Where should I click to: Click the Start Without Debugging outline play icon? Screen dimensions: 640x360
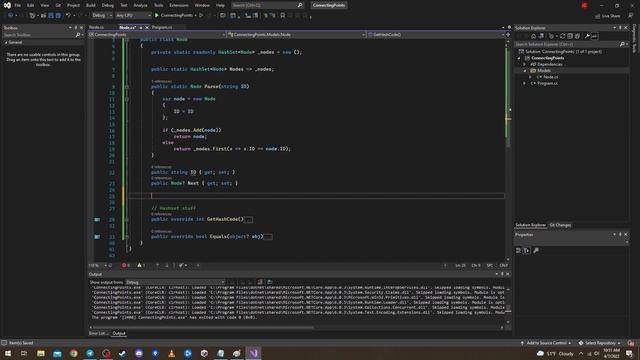[x=201, y=16]
